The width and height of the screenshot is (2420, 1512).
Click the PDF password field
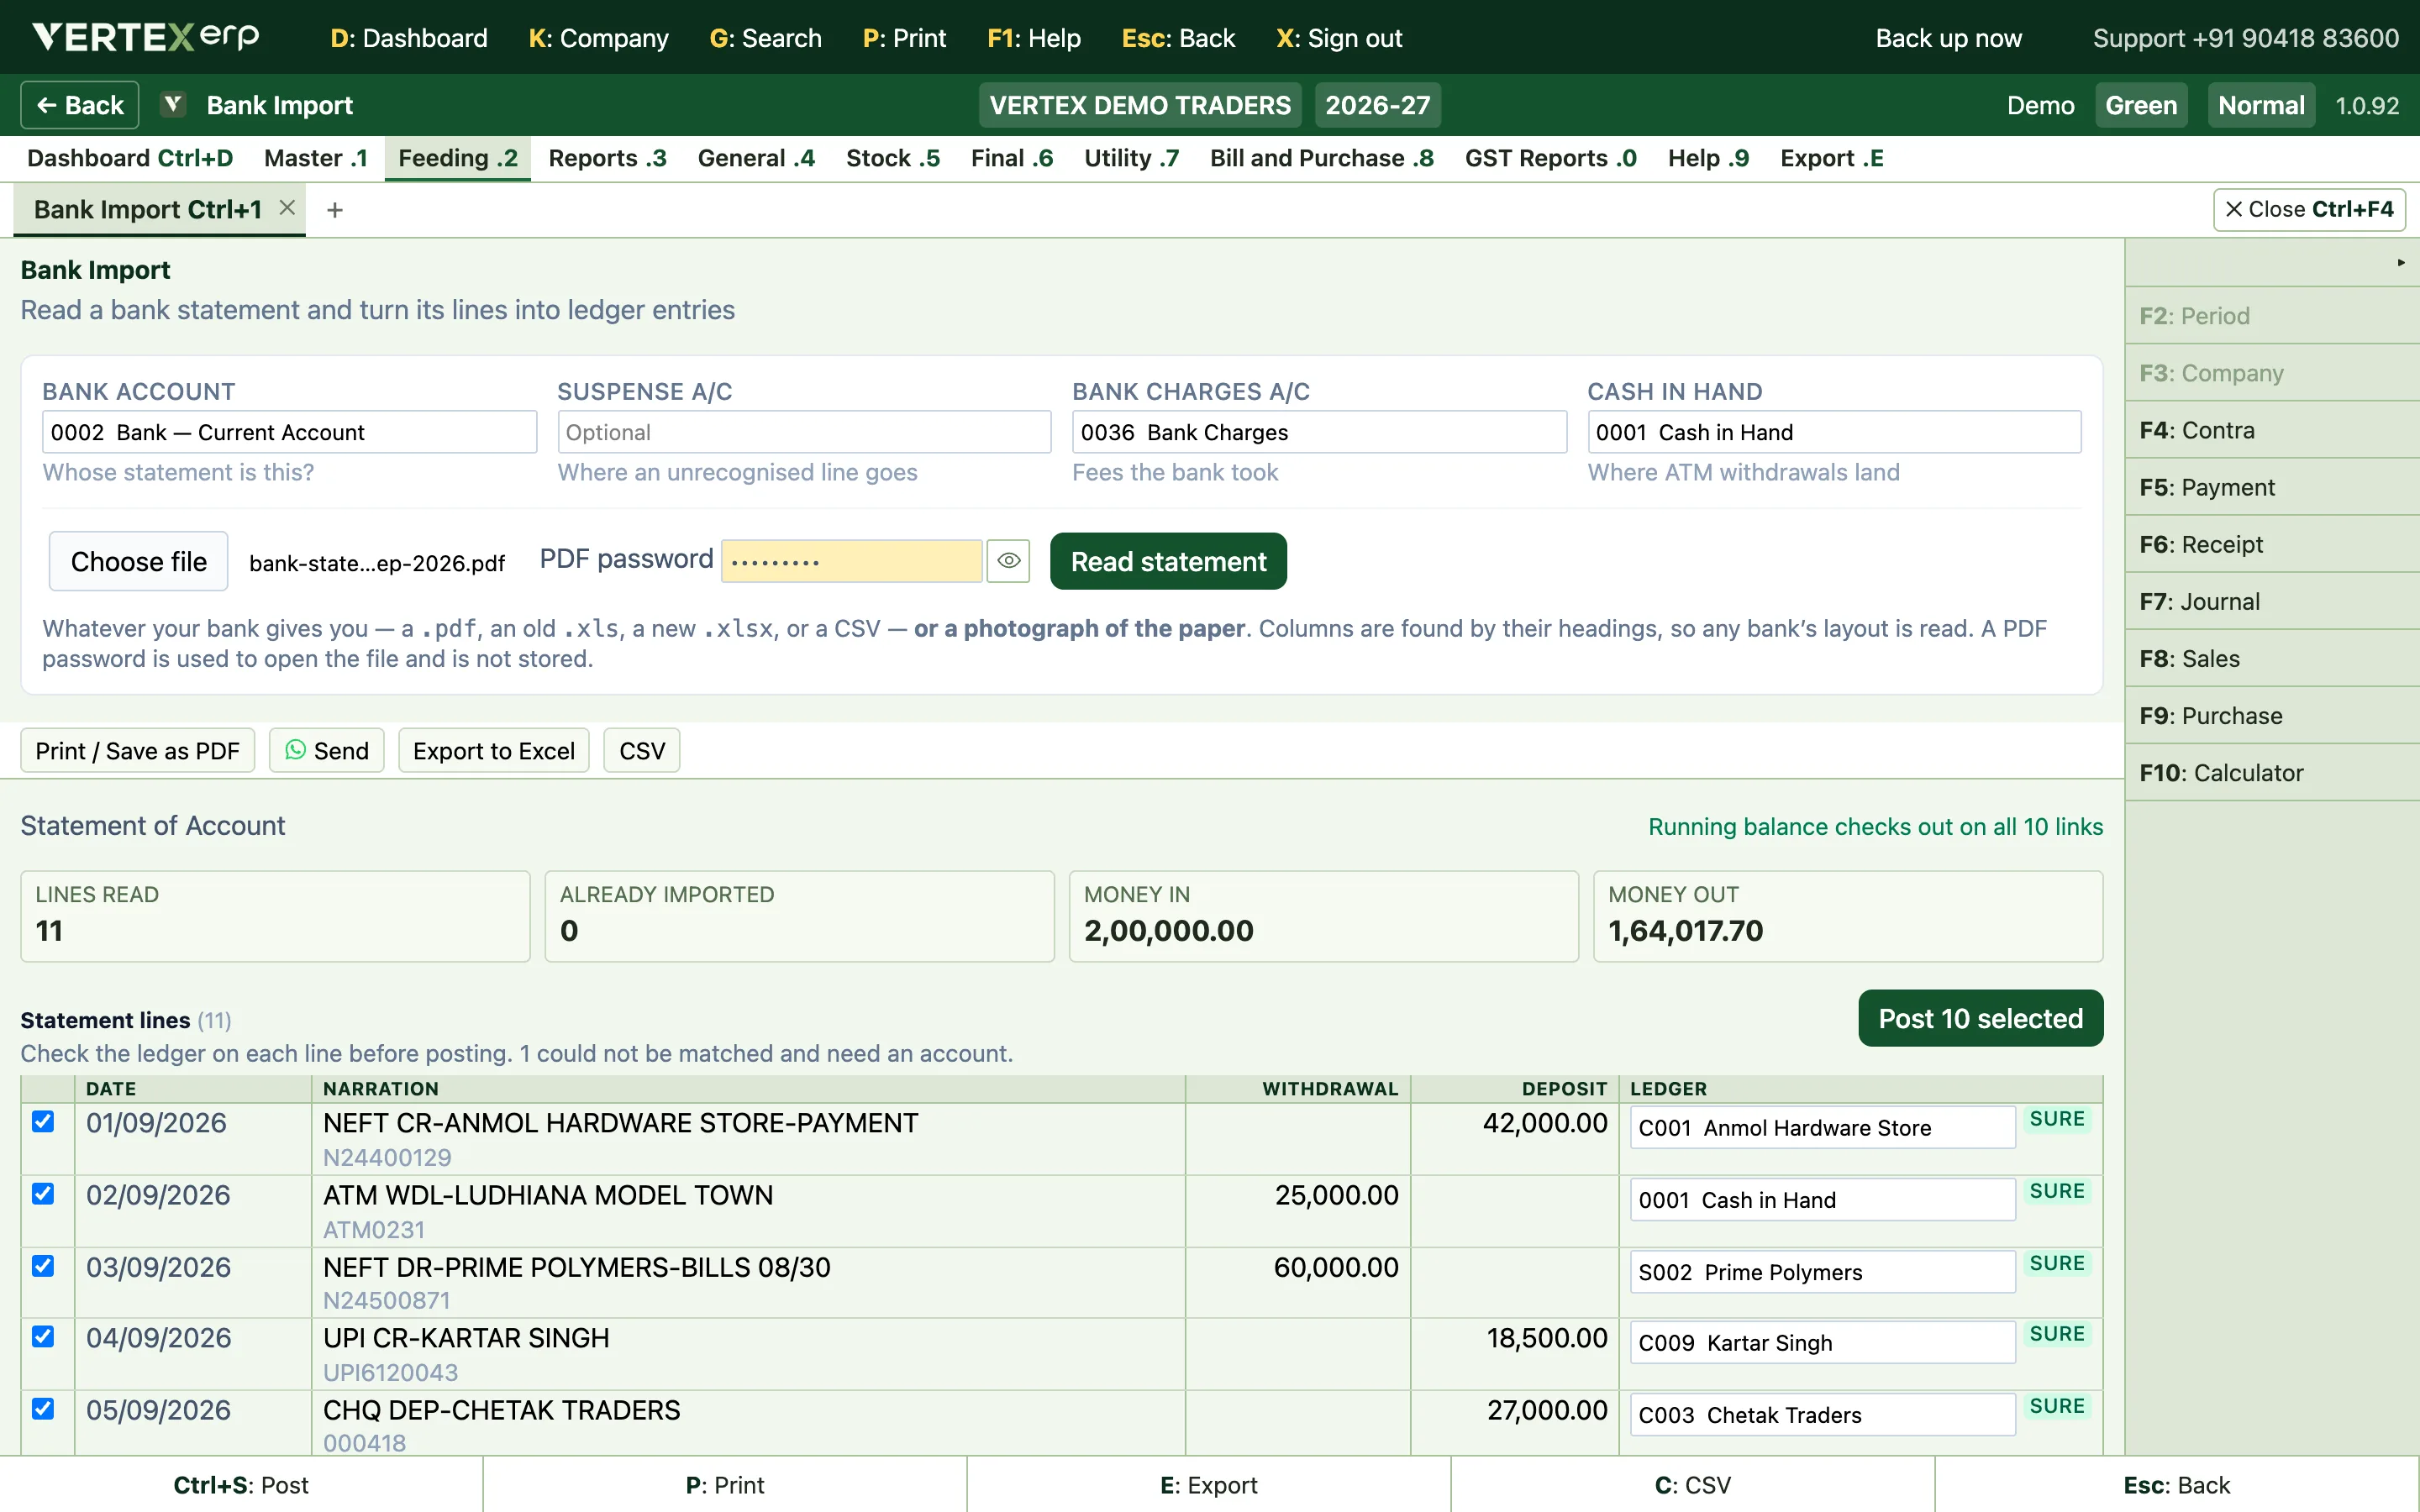[852, 561]
